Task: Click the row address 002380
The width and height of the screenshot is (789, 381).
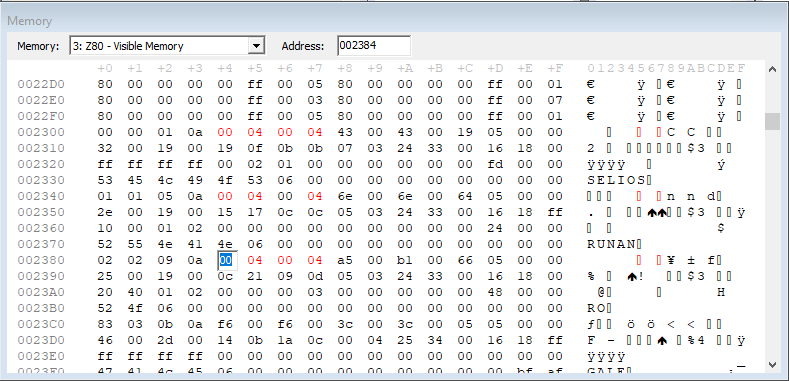Action: click(x=41, y=260)
